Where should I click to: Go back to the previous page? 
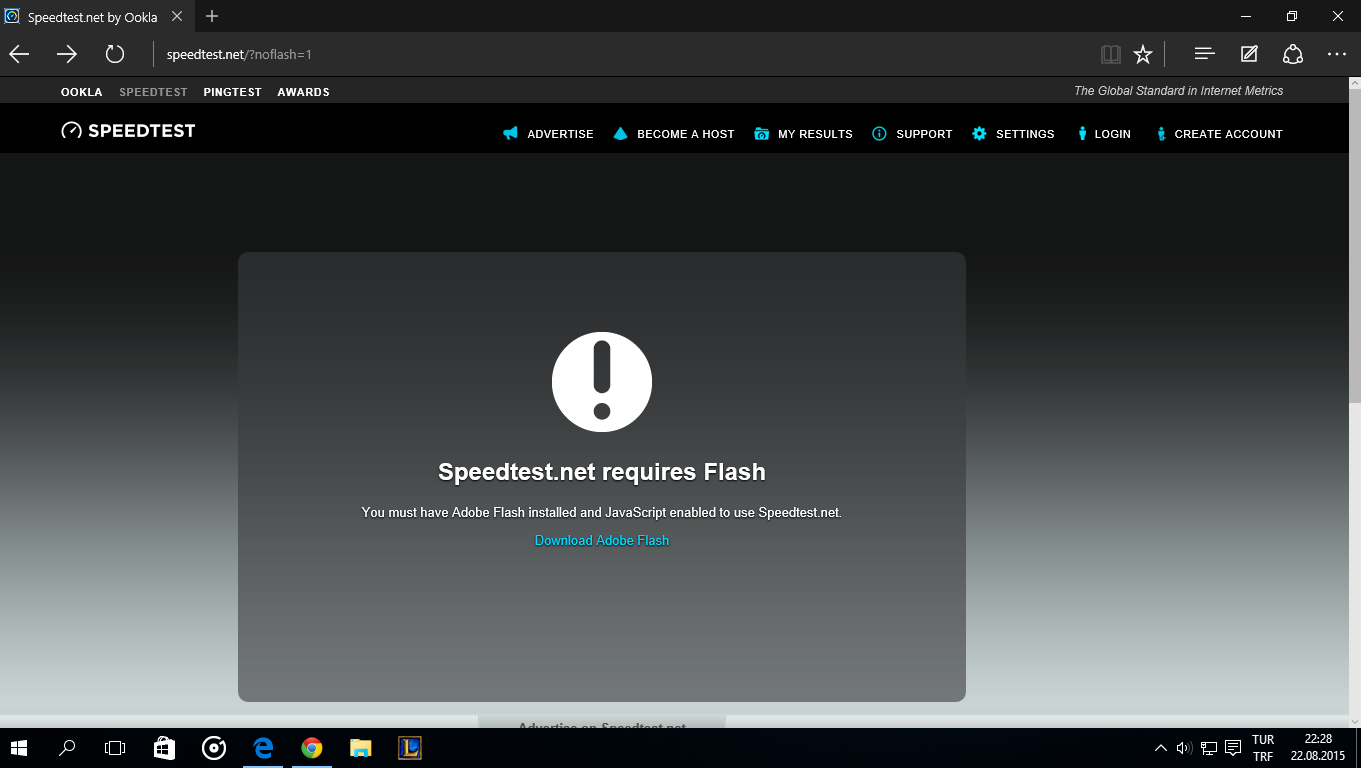tap(19, 54)
